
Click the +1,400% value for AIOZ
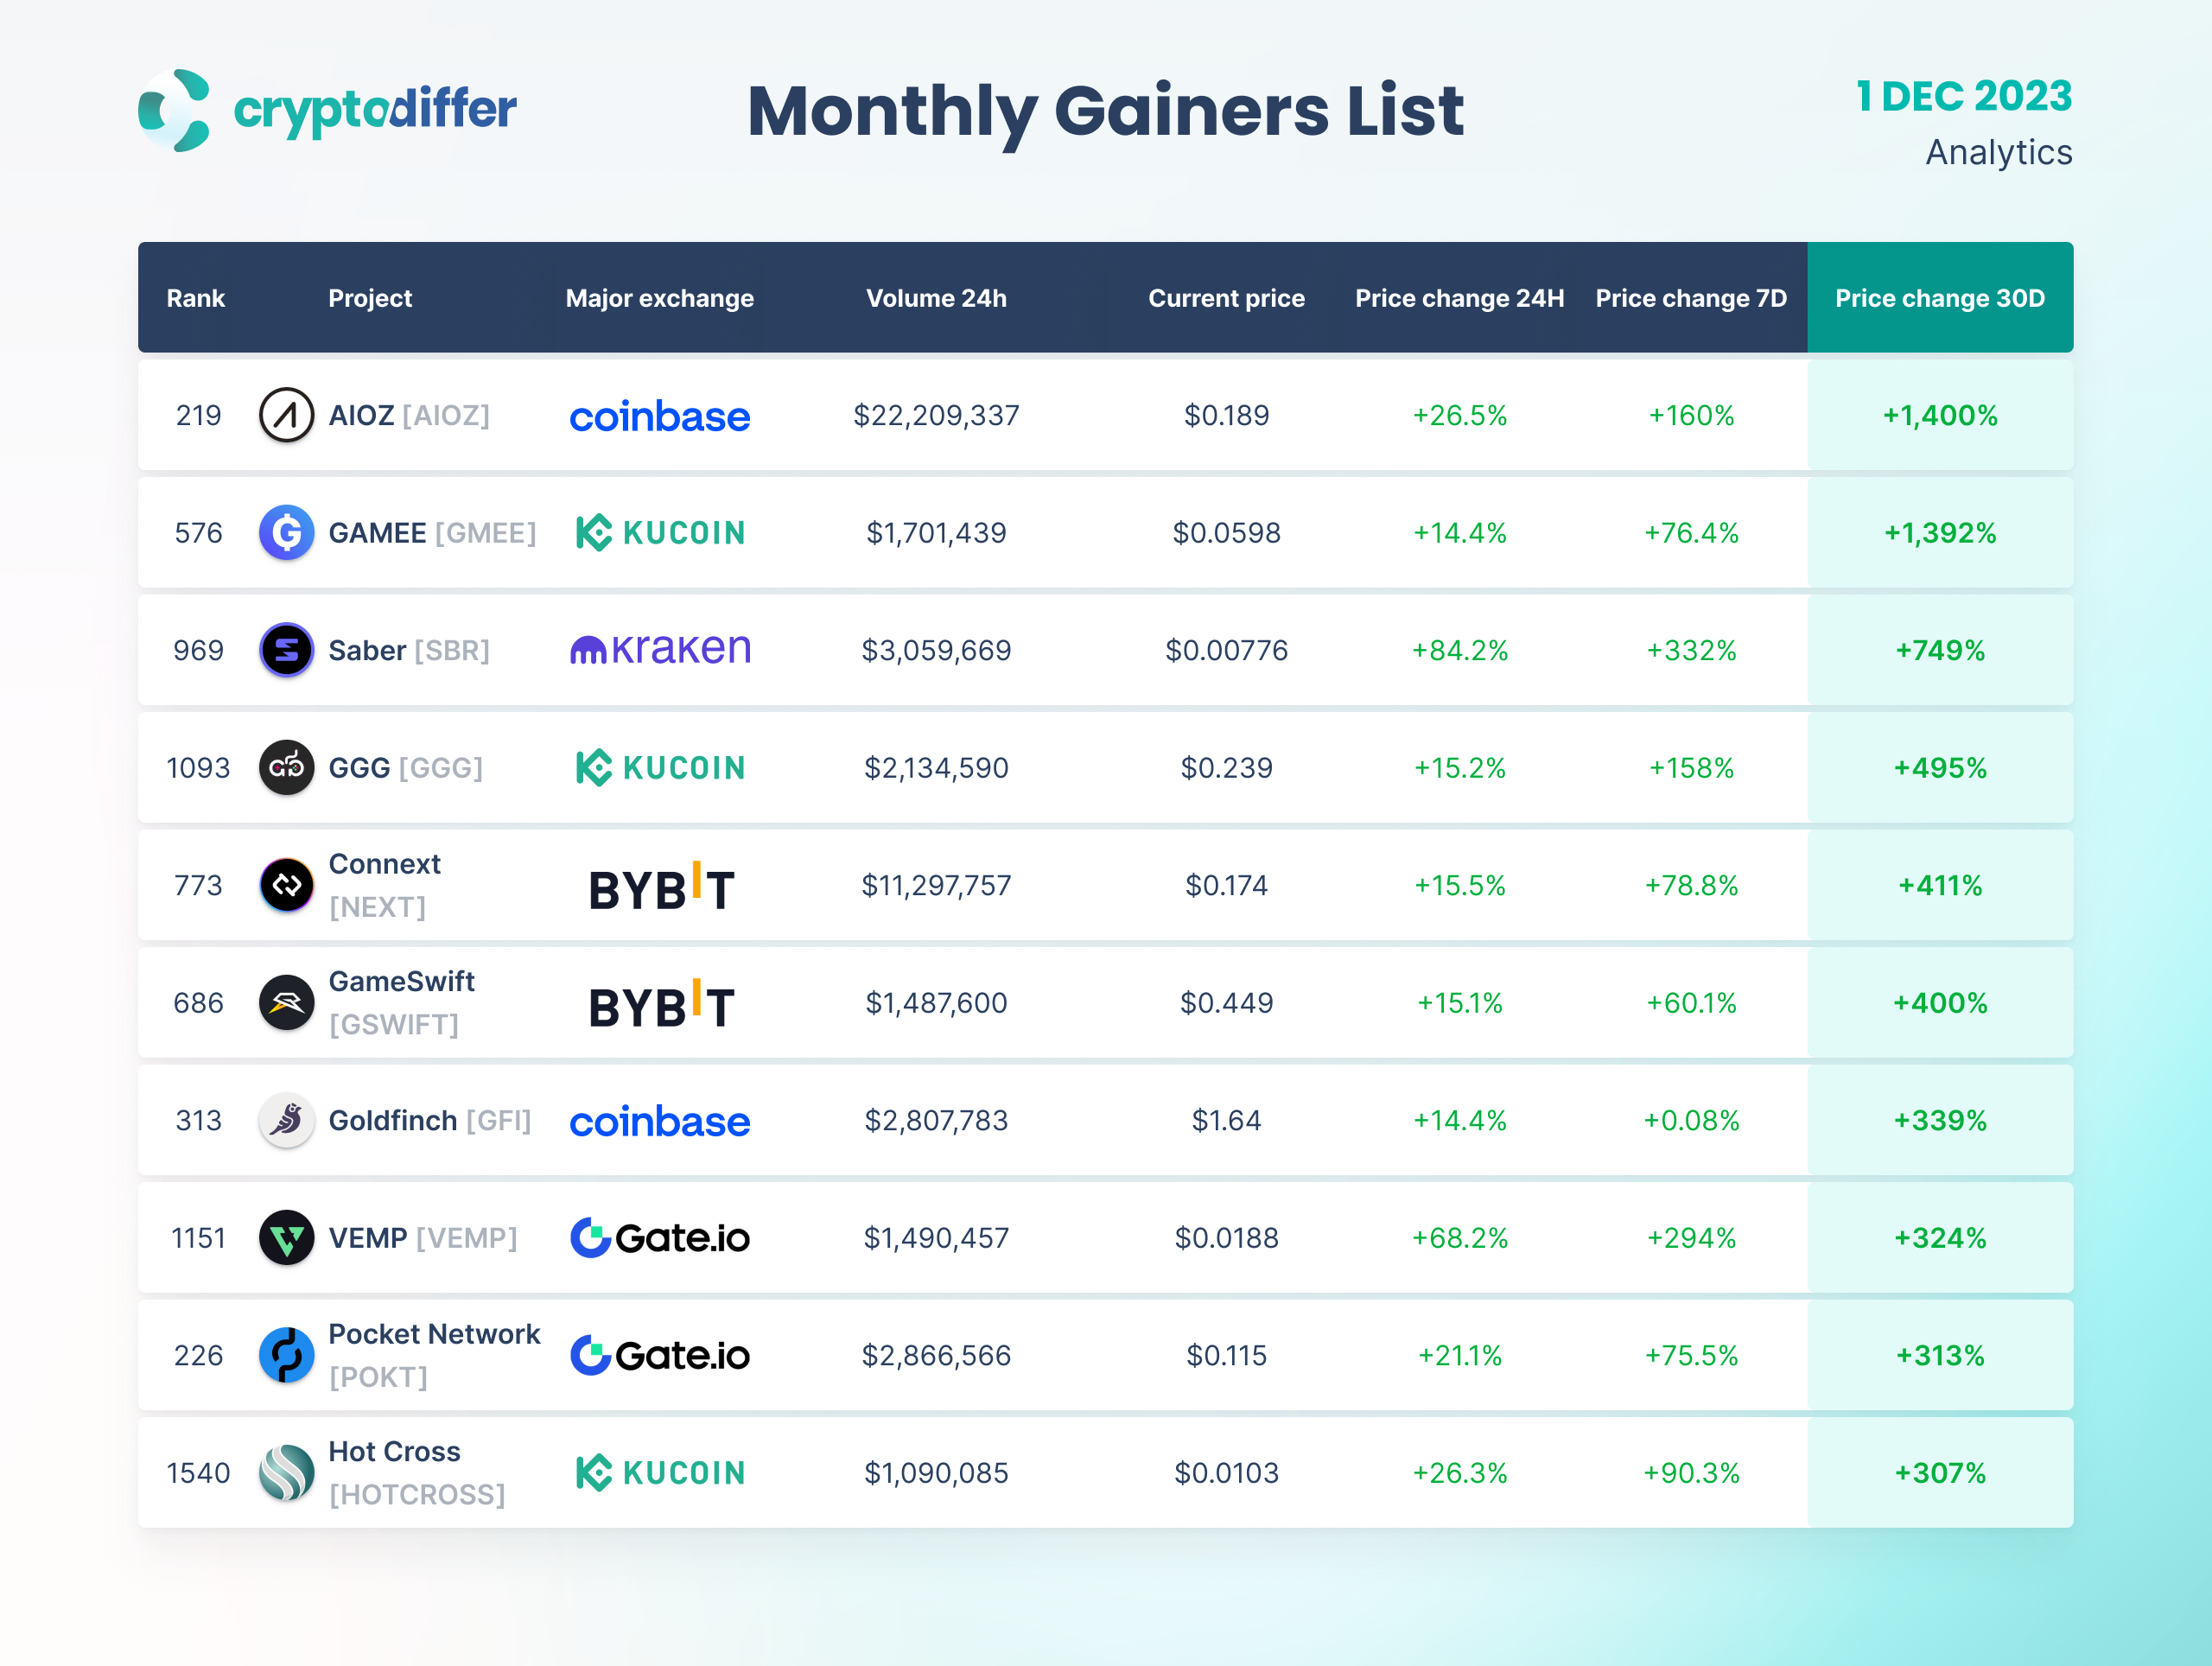(x=1939, y=415)
